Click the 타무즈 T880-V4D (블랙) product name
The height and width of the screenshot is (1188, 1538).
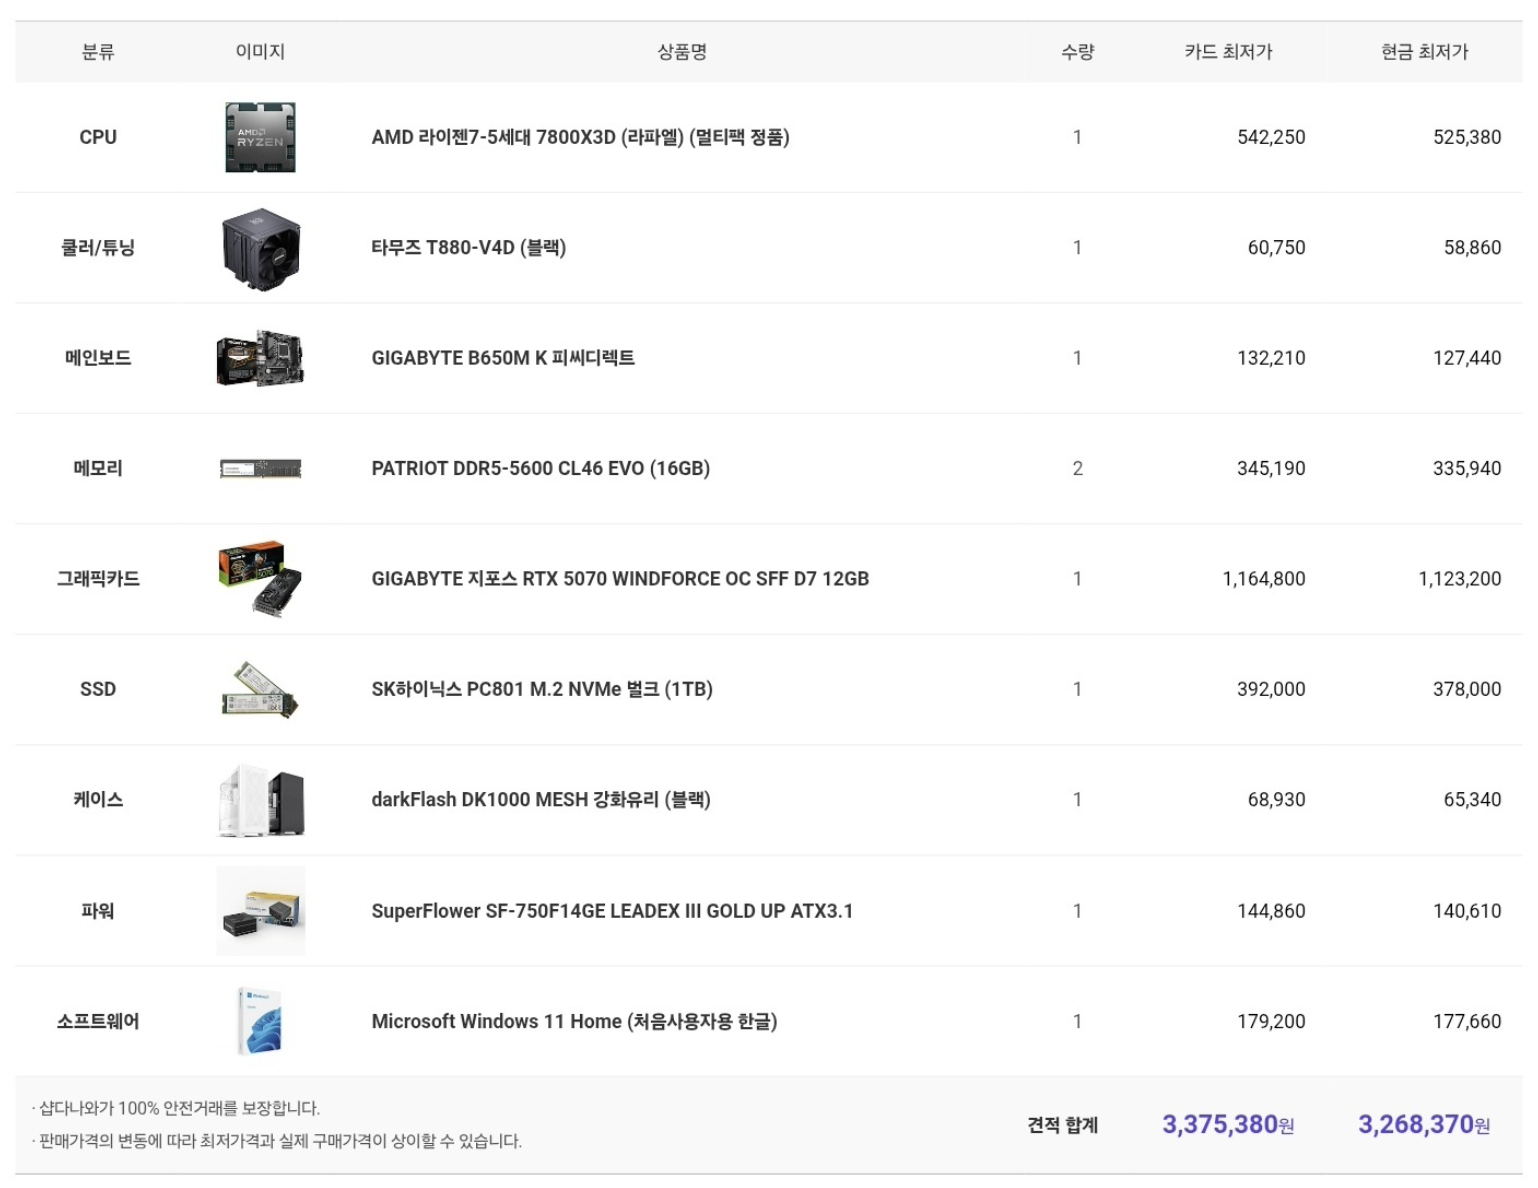pos(468,248)
